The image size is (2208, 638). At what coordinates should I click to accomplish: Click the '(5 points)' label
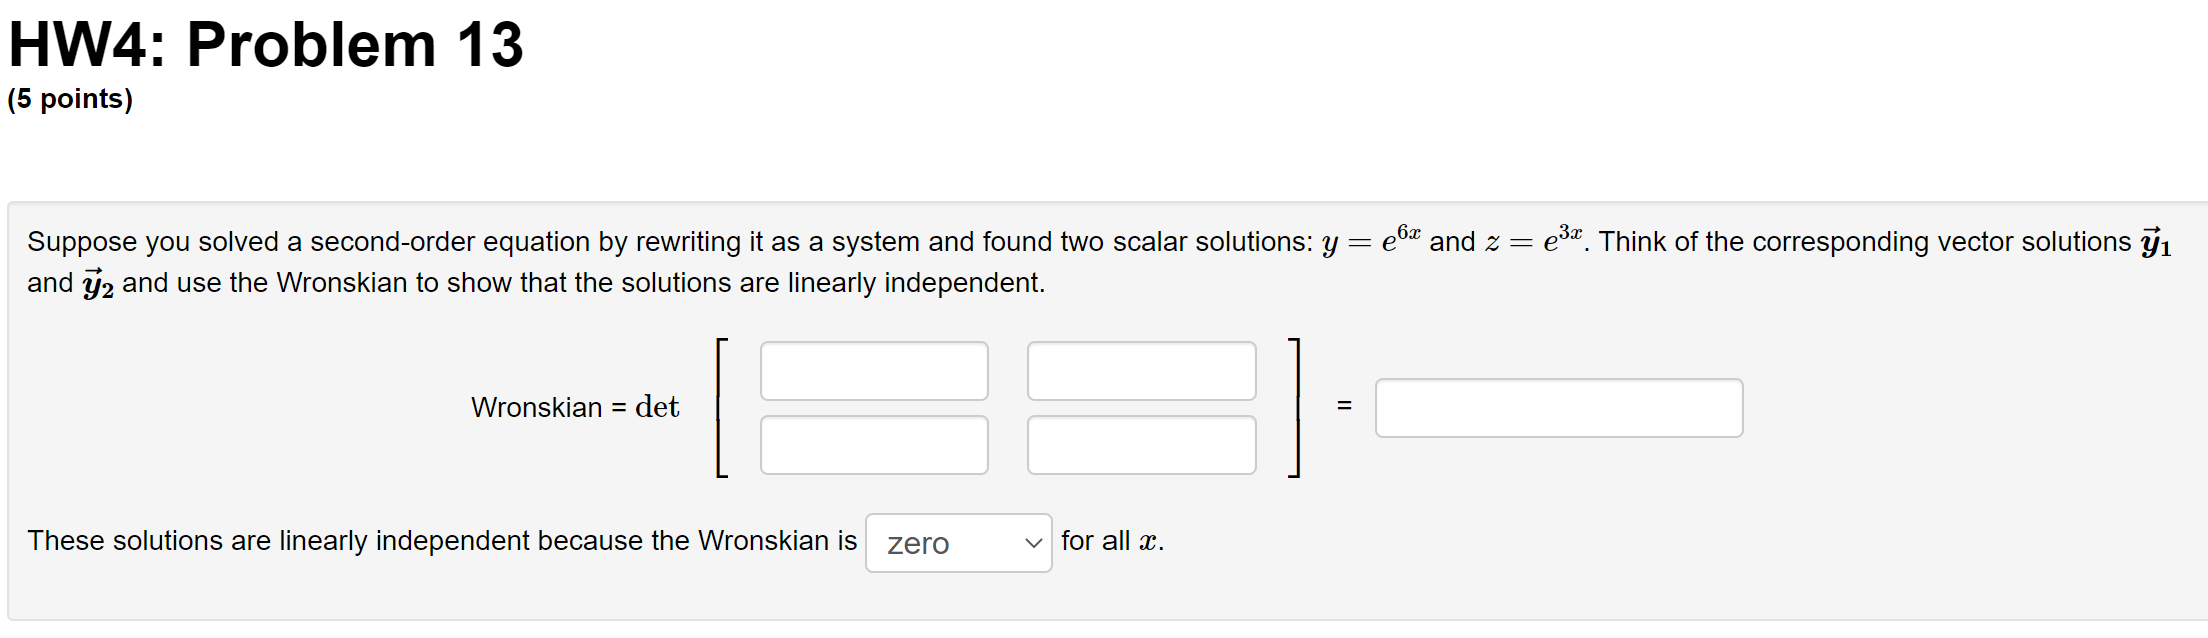tap(70, 99)
